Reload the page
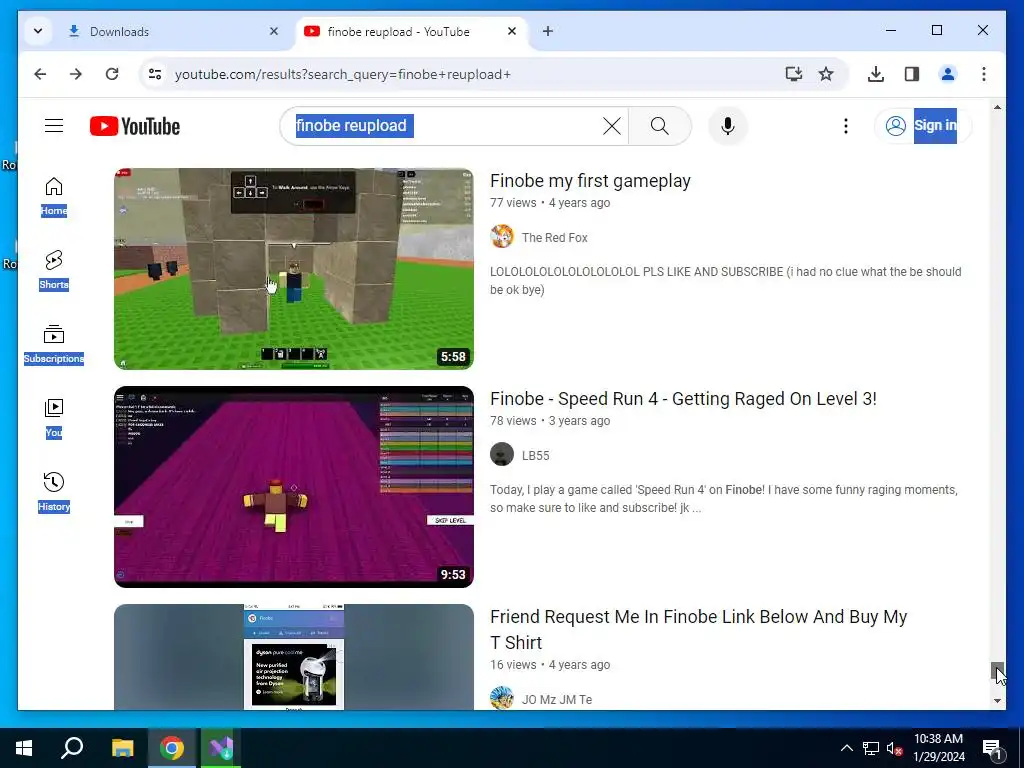1024x768 pixels. pyautogui.click(x=112, y=74)
